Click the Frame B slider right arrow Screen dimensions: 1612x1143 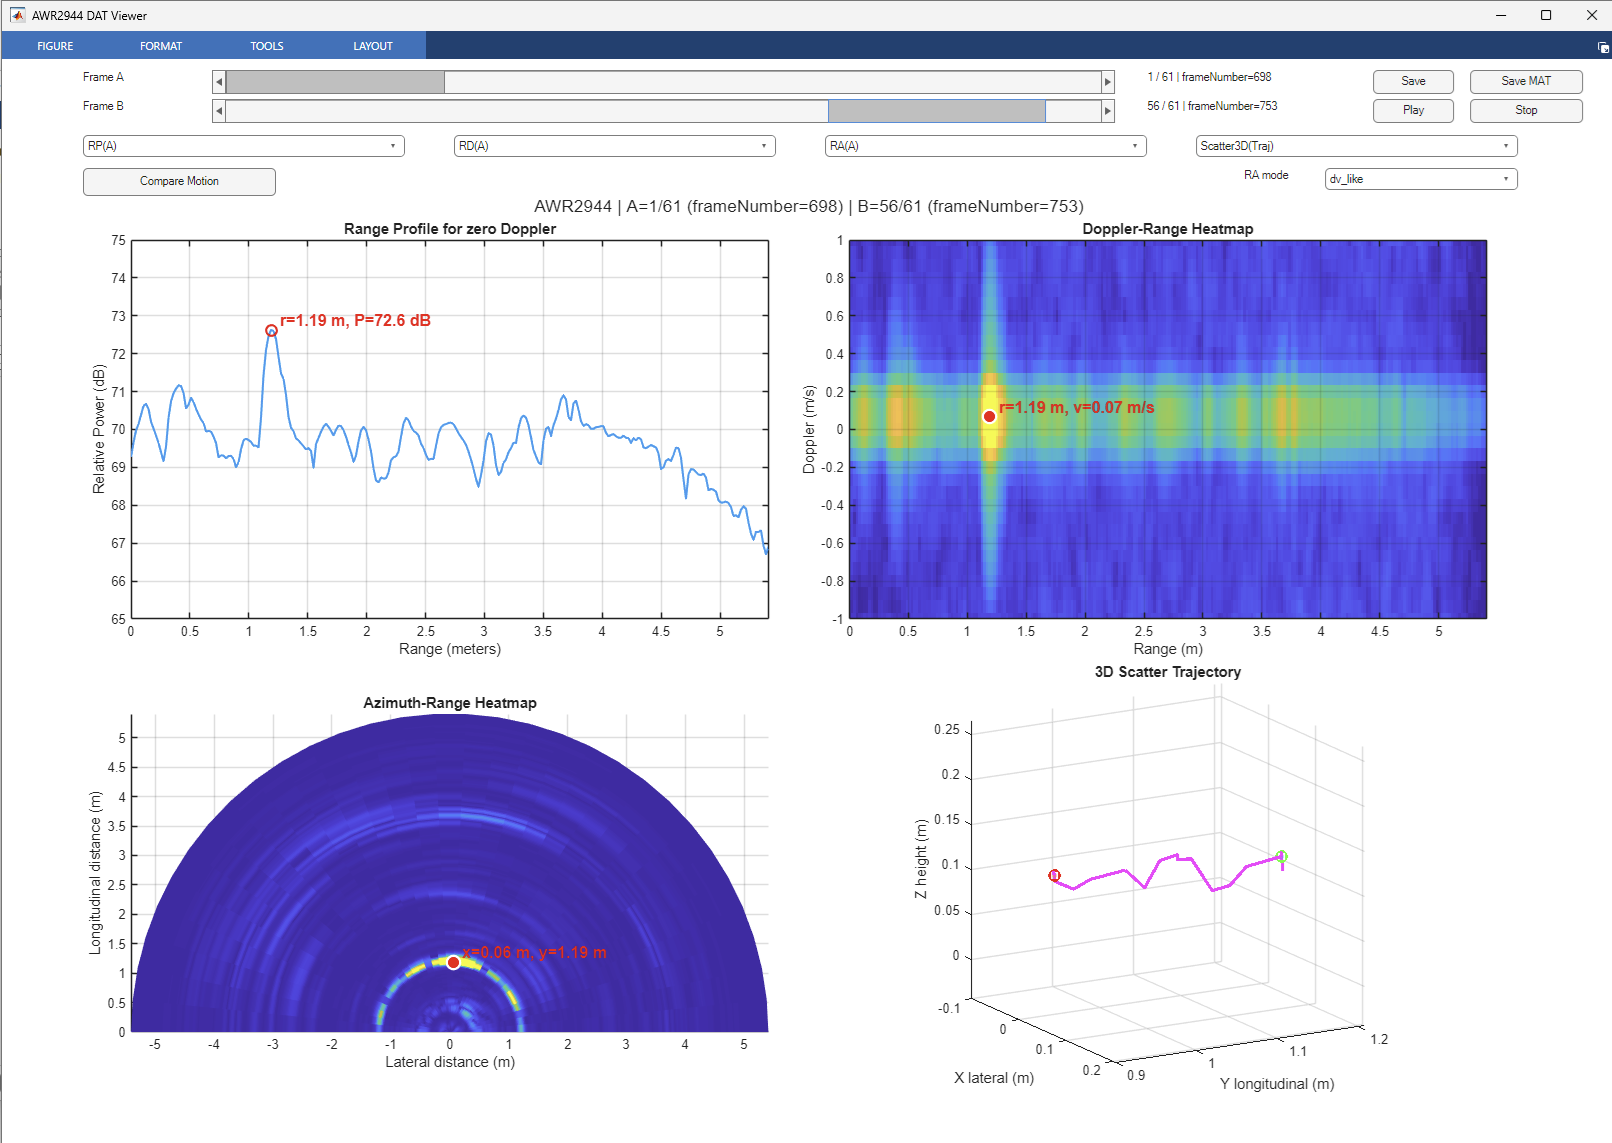(1108, 111)
